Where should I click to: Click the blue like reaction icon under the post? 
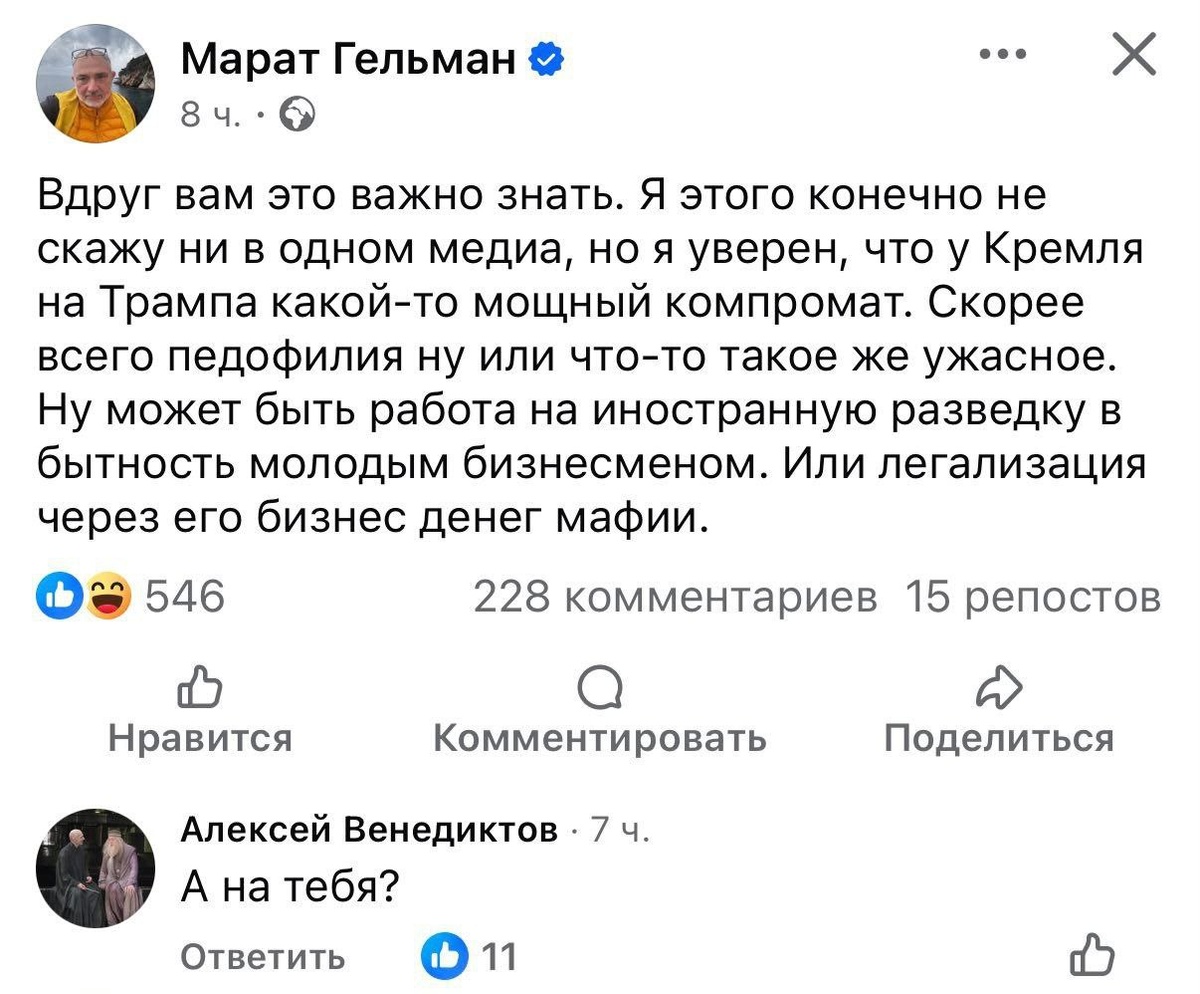click(56, 598)
